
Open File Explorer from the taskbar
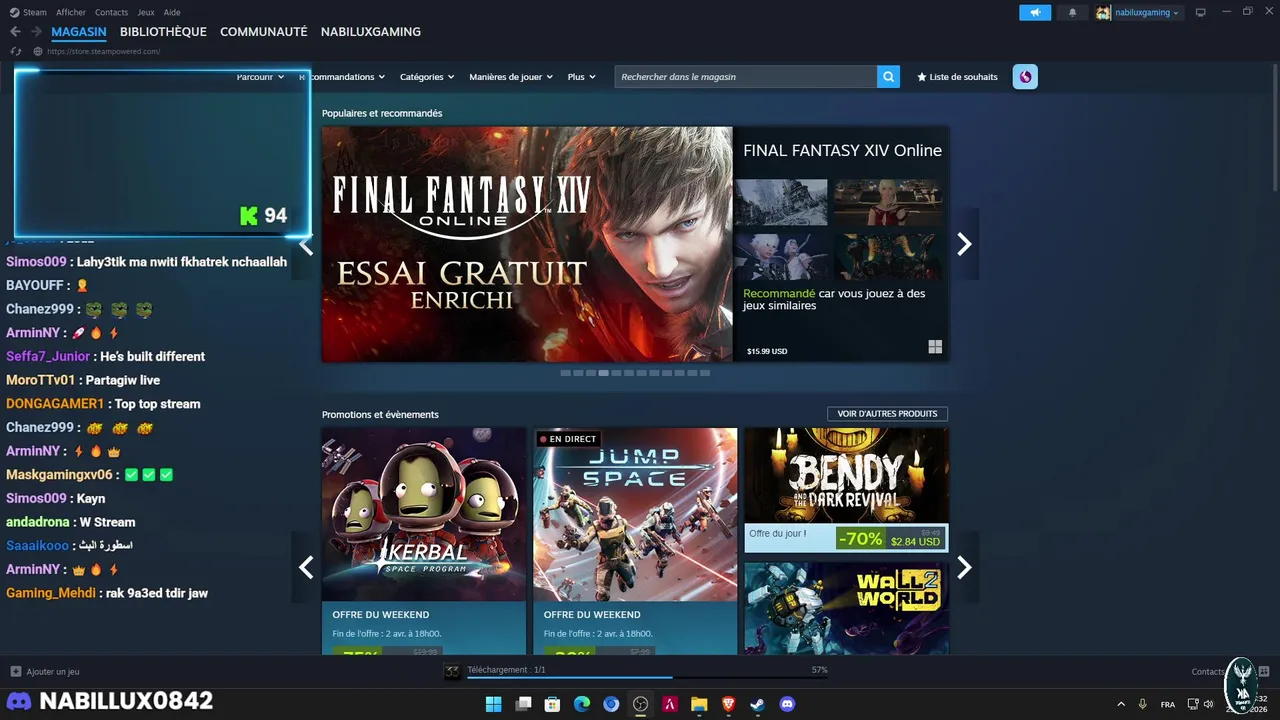(x=699, y=704)
